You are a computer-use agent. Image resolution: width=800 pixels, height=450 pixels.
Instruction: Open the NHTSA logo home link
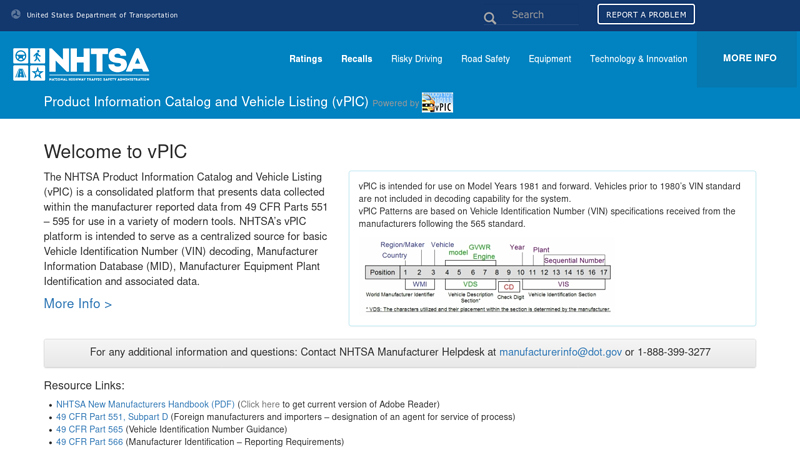tap(81, 64)
